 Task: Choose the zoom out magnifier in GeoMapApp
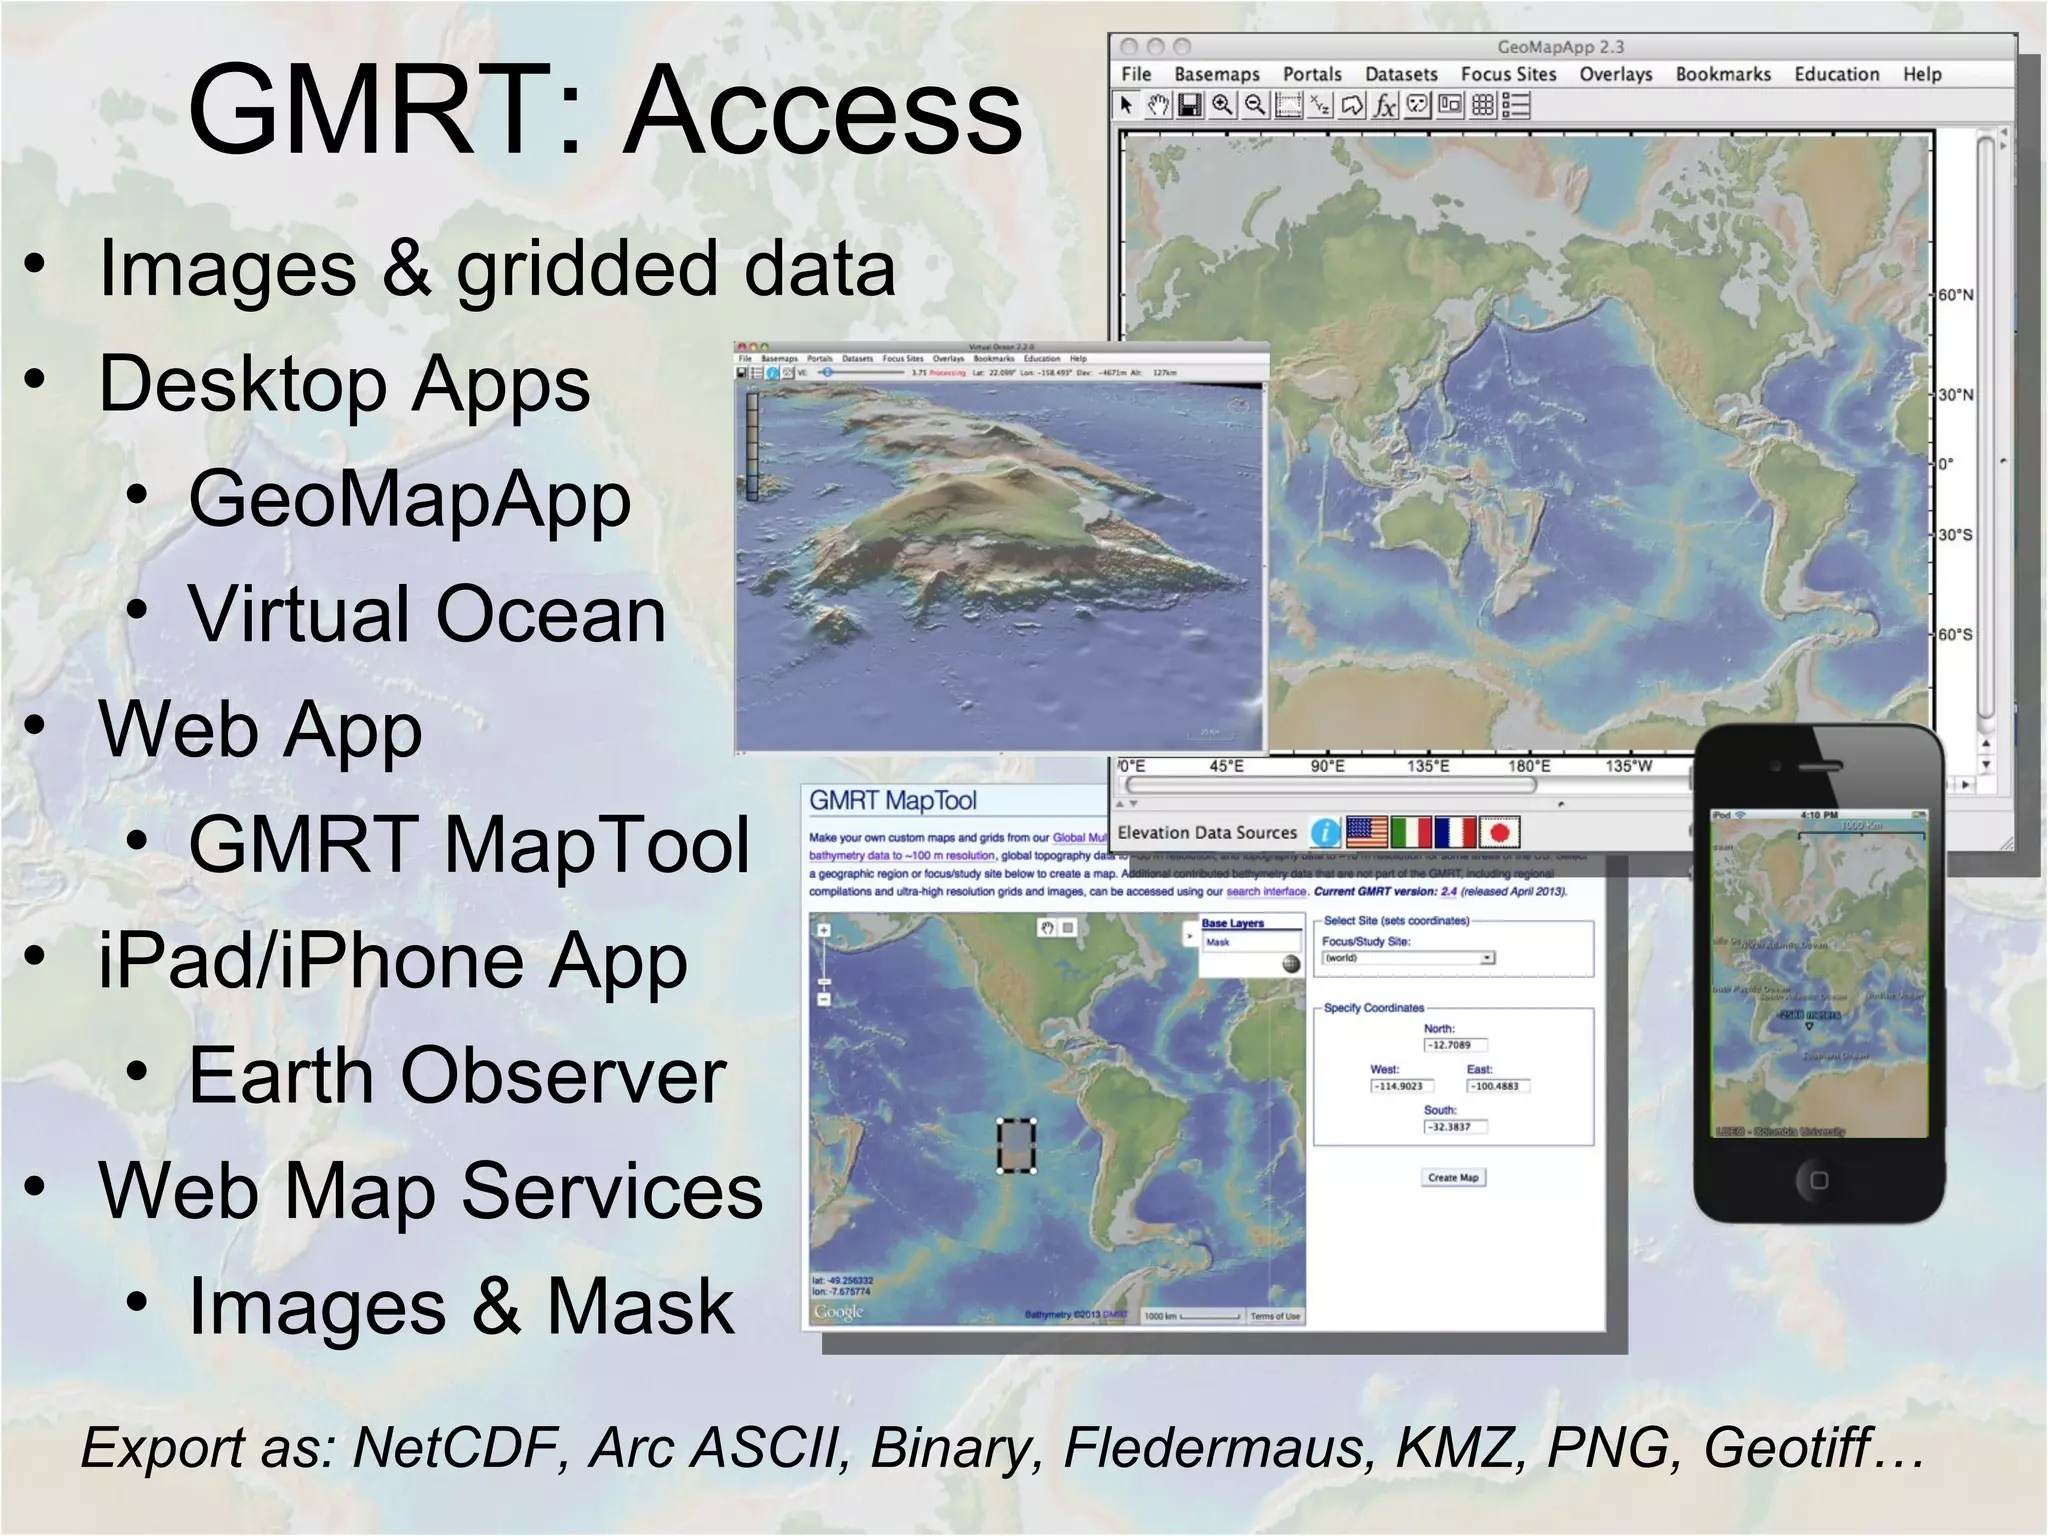pyautogui.click(x=1255, y=105)
